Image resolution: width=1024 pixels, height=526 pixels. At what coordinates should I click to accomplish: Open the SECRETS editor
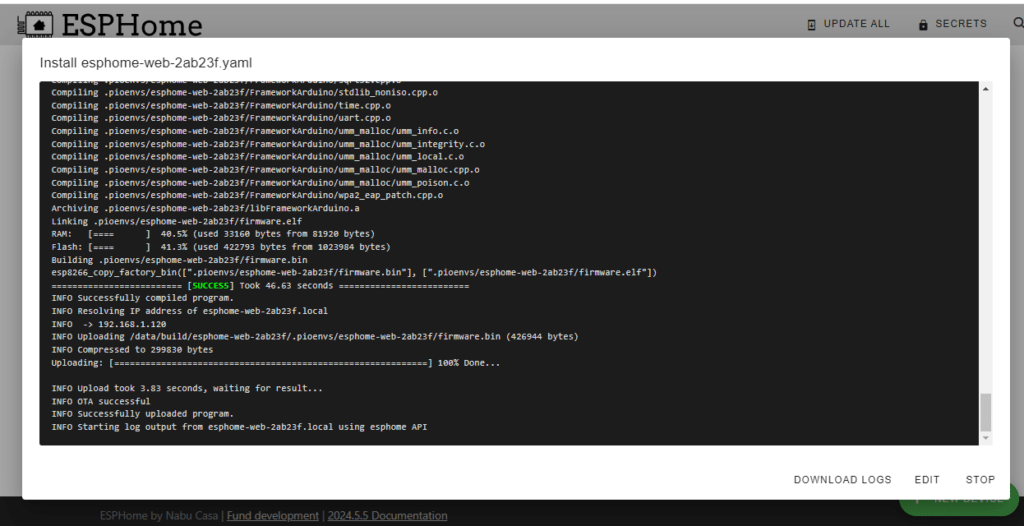[952, 24]
